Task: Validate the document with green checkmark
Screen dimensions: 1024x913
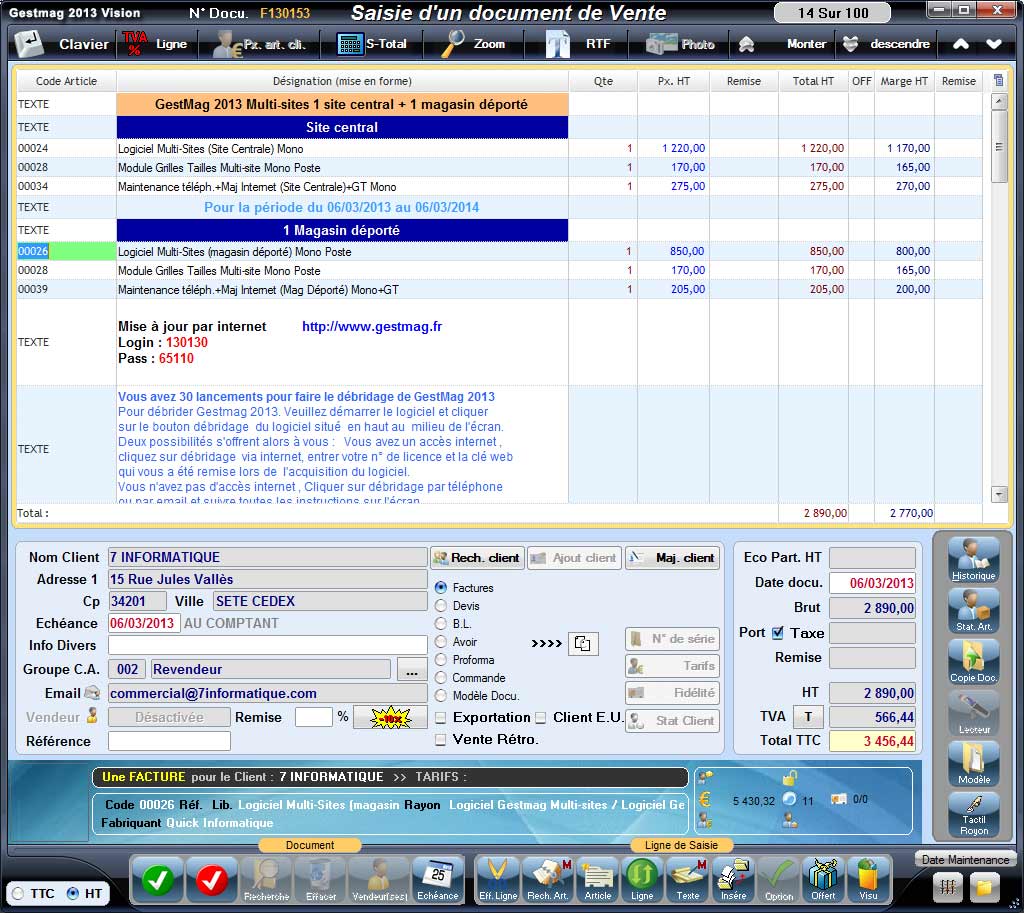Action: point(157,880)
